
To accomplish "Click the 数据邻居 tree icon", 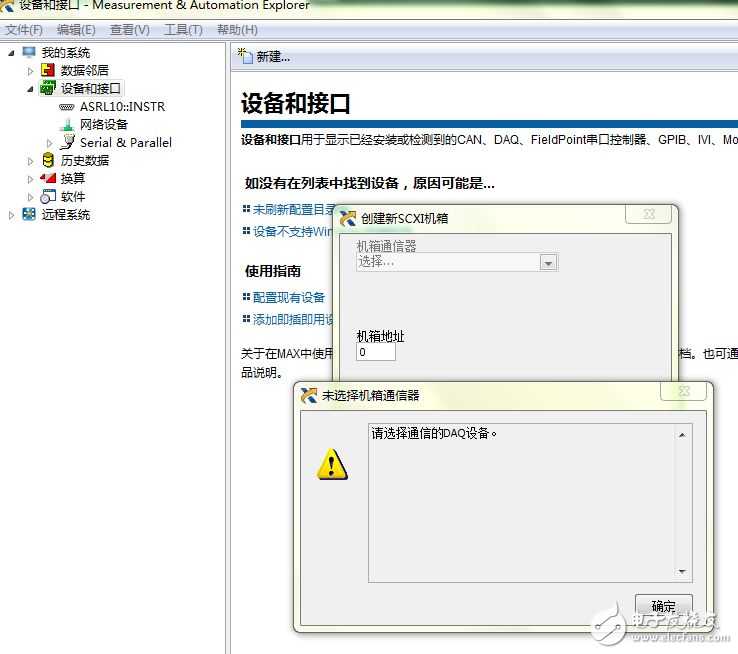I will pyautogui.click(x=48, y=70).
